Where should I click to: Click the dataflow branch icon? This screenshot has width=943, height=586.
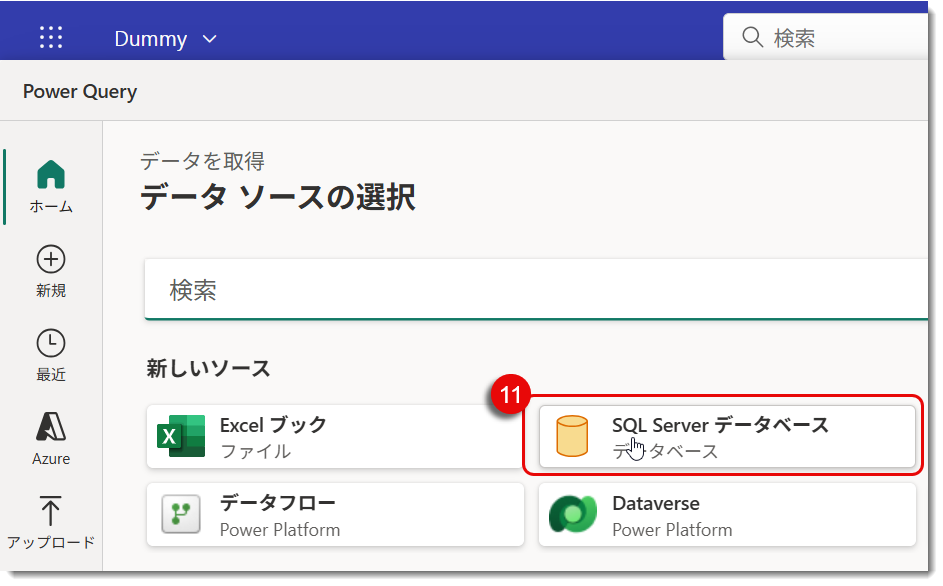pyautogui.click(x=181, y=514)
